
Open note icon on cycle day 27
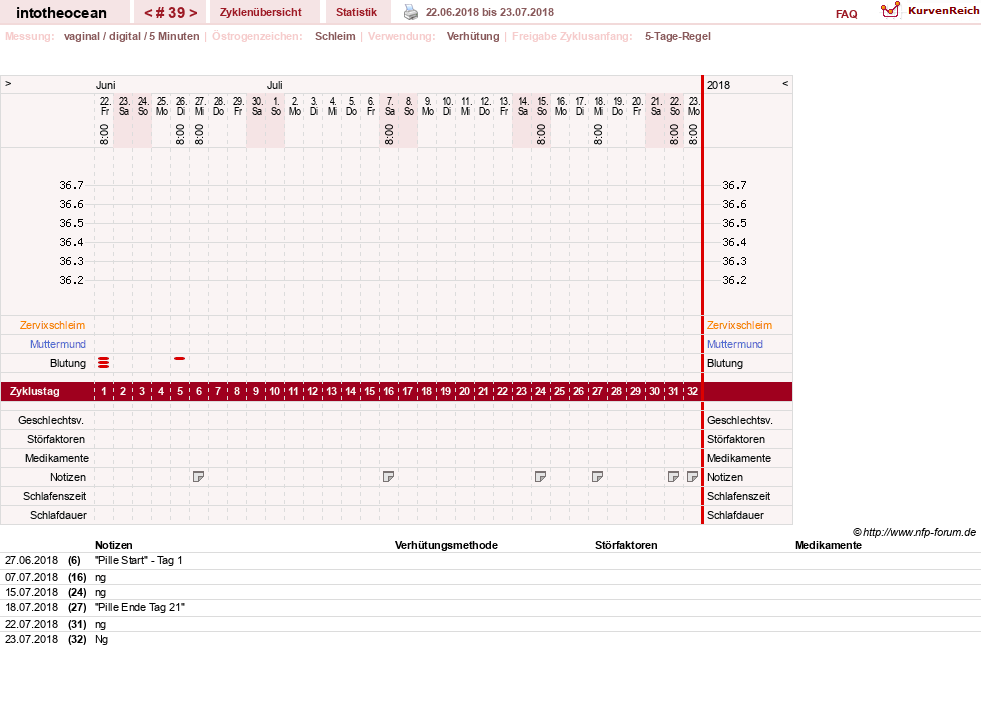point(597,477)
